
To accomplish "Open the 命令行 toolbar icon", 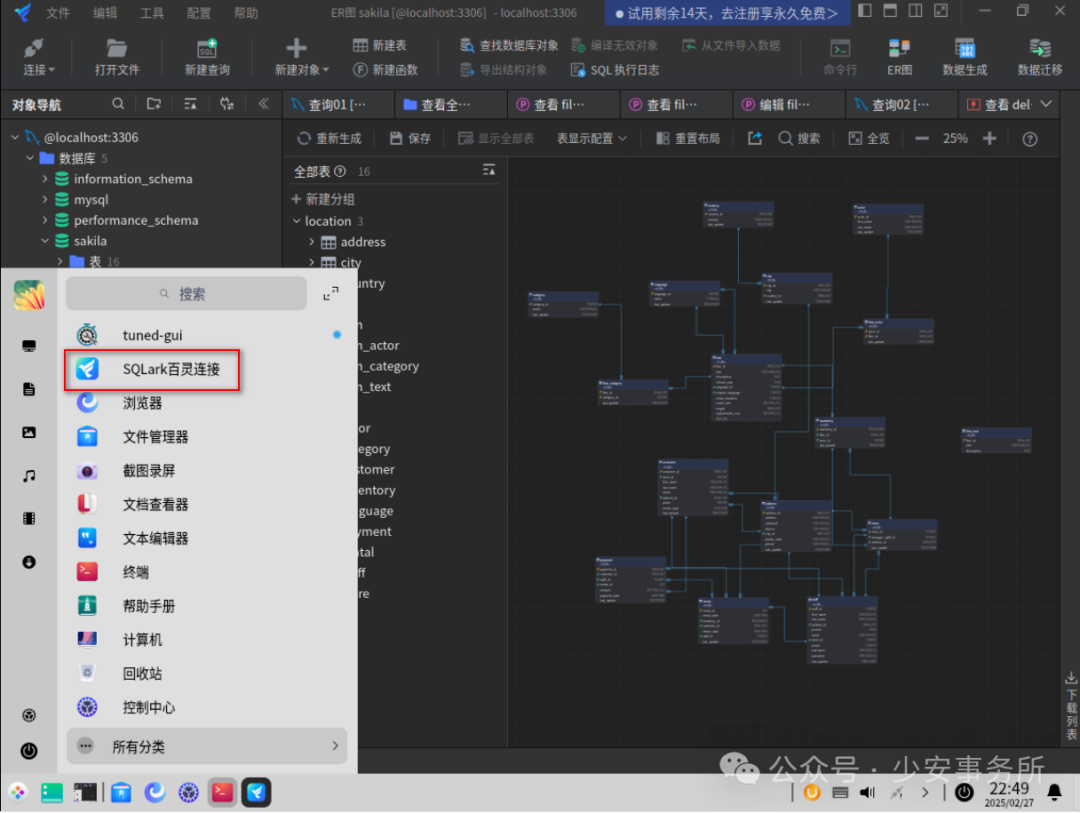I will coord(839,57).
